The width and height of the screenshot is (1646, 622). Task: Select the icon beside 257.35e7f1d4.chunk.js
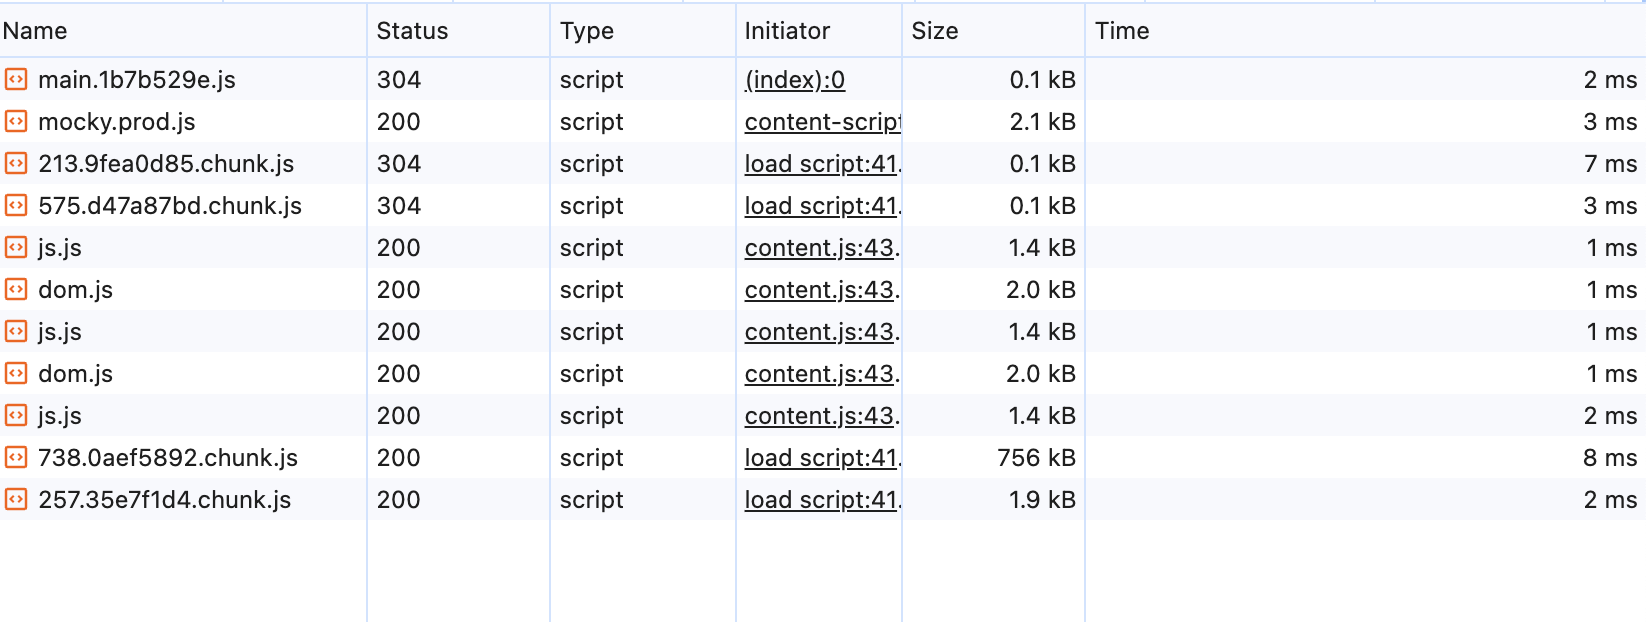click(16, 500)
